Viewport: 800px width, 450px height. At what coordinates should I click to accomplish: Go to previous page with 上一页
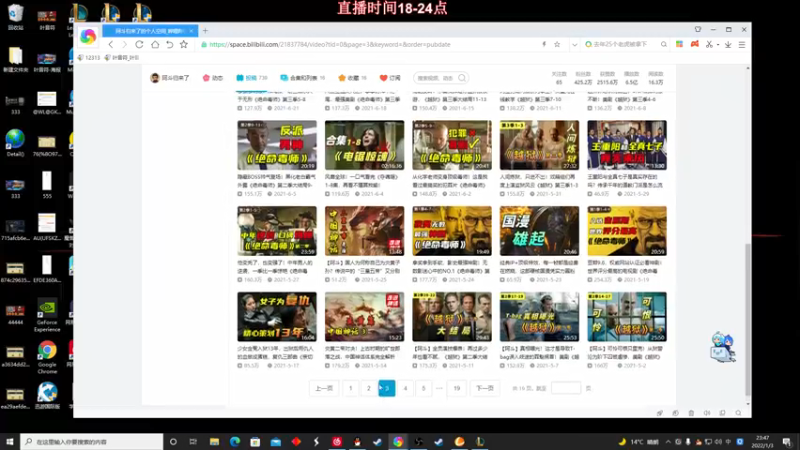coord(324,388)
